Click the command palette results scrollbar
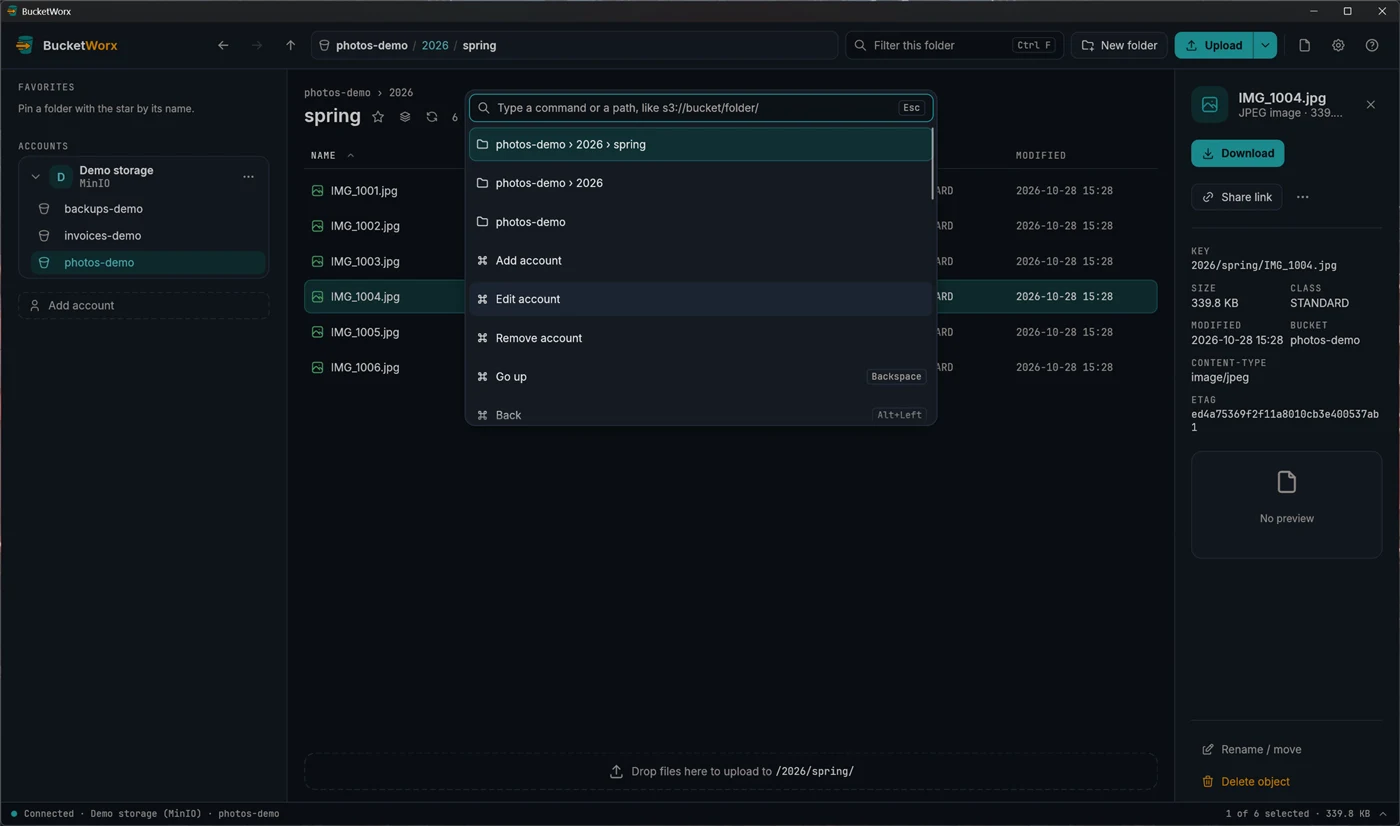 click(932, 165)
